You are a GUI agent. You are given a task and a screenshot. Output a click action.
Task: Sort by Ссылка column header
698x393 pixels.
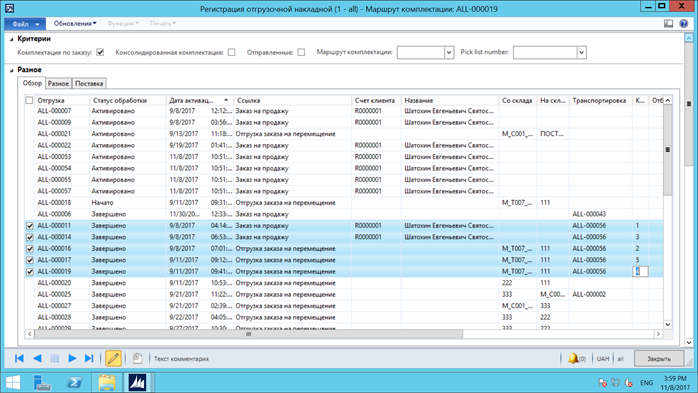(292, 100)
